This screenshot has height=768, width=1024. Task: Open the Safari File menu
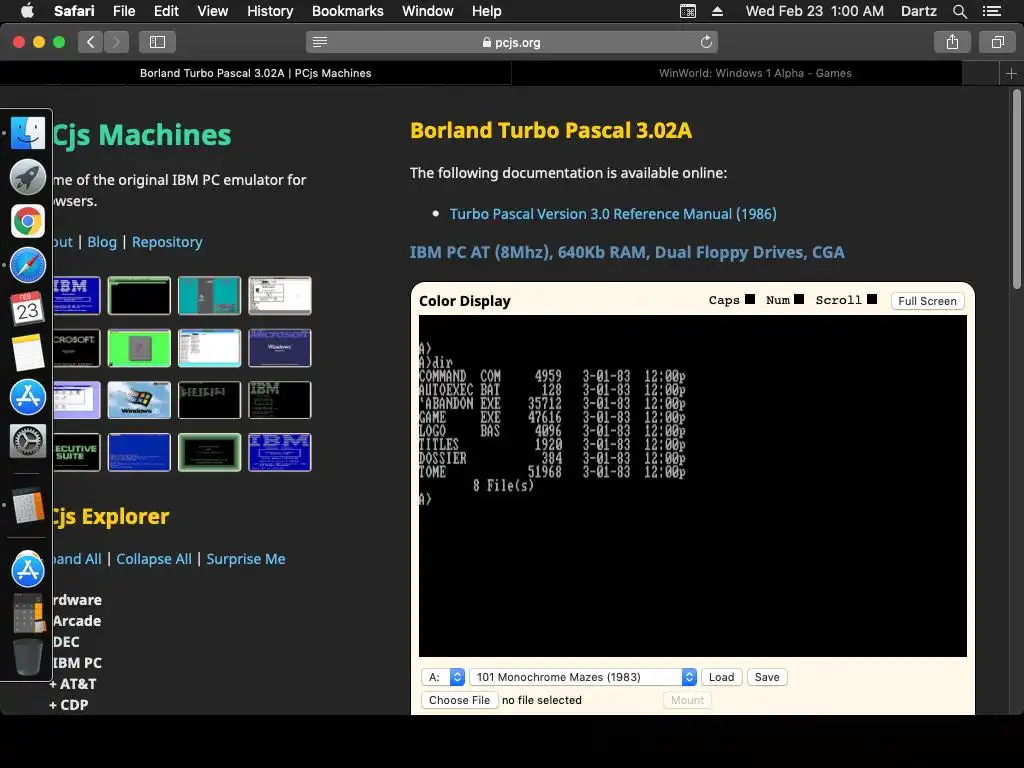click(123, 11)
